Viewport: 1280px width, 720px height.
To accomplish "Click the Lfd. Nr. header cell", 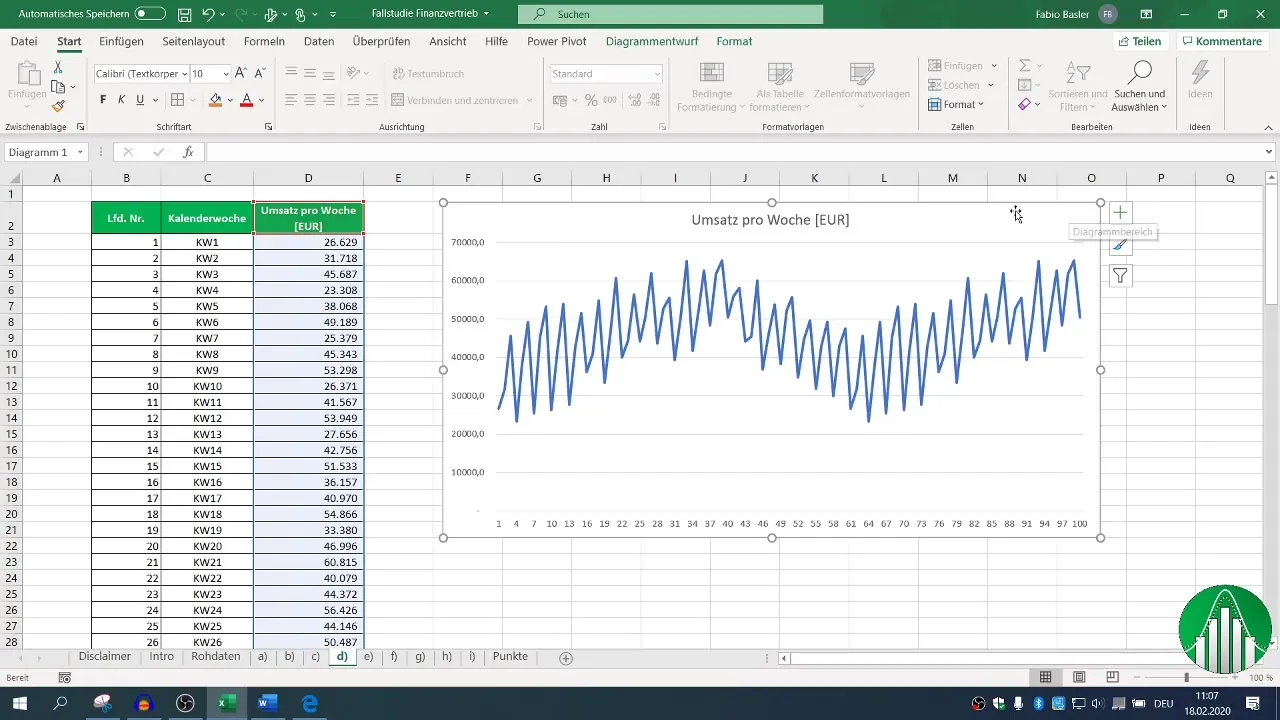I will tap(126, 218).
